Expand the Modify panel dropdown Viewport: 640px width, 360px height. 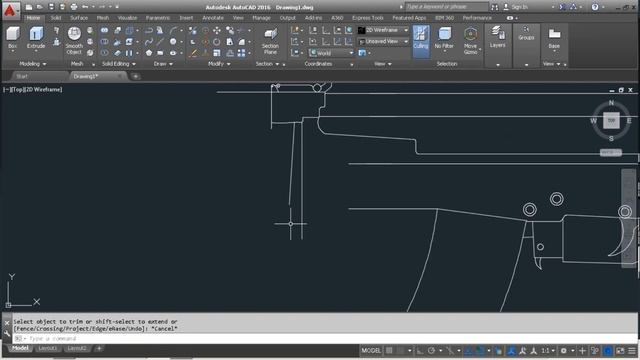click(x=219, y=64)
